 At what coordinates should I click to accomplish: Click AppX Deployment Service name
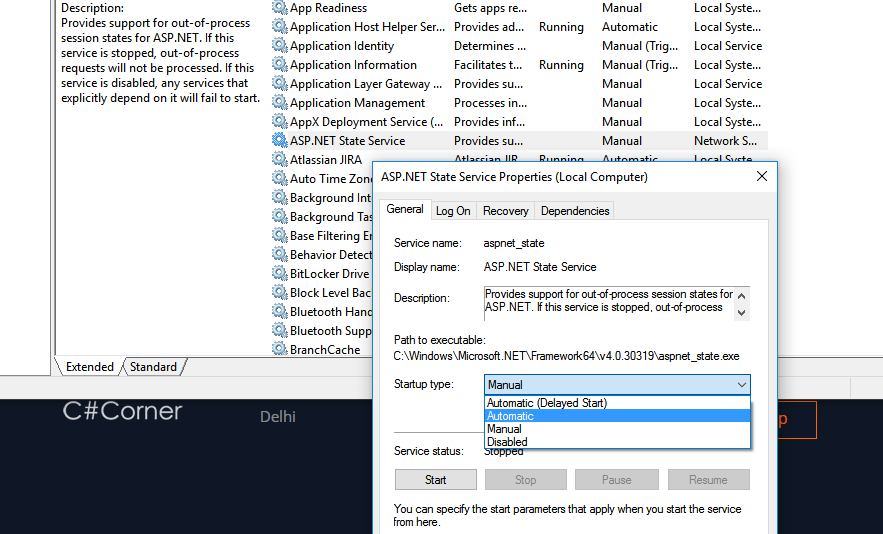pyautogui.click(x=366, y=122)
